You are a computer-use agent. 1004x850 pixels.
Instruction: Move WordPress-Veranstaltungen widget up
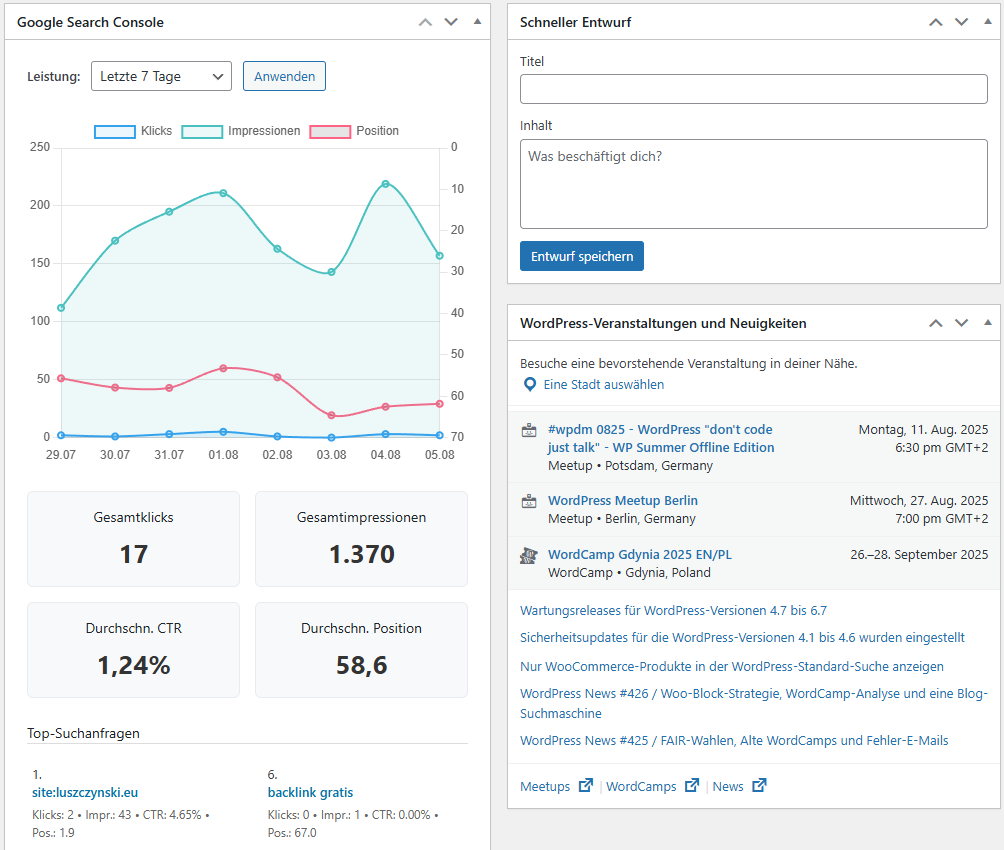pos(936,323)
